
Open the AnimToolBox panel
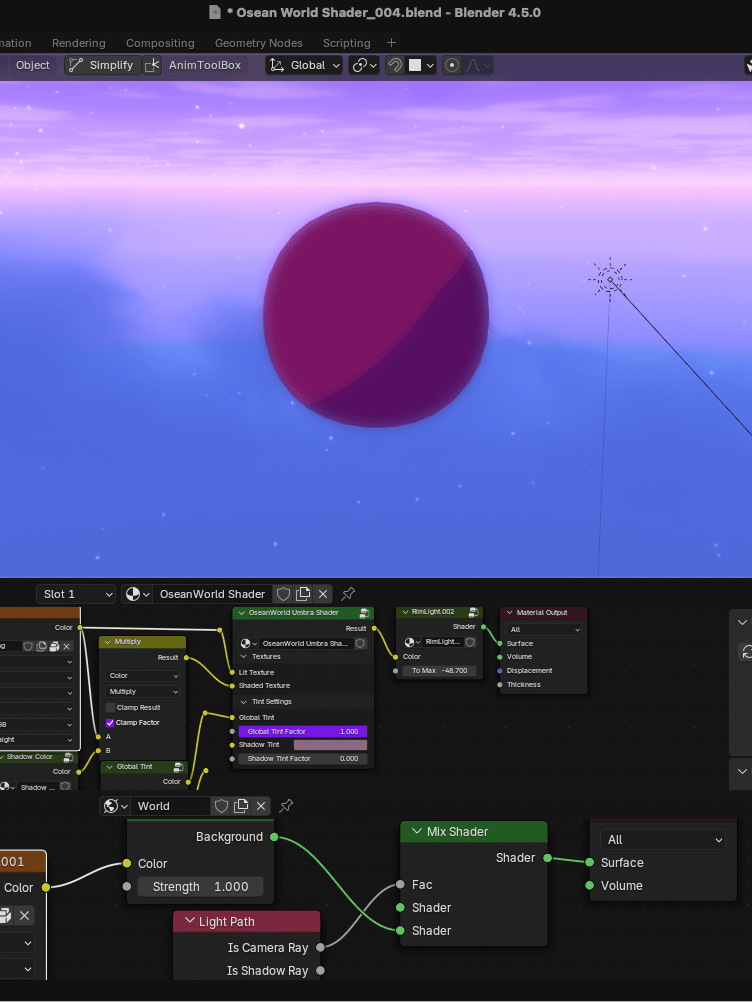pyautogui.click(x=204, y=65)
